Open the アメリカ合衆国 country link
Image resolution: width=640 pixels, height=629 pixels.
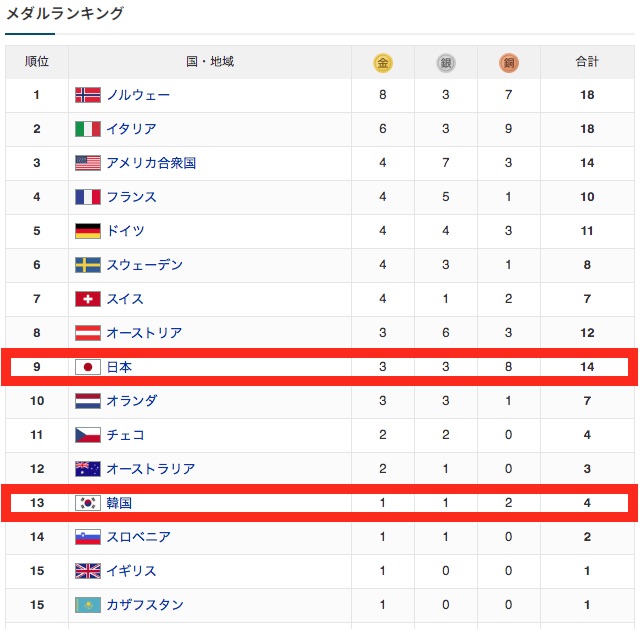(x=151, y=163)
